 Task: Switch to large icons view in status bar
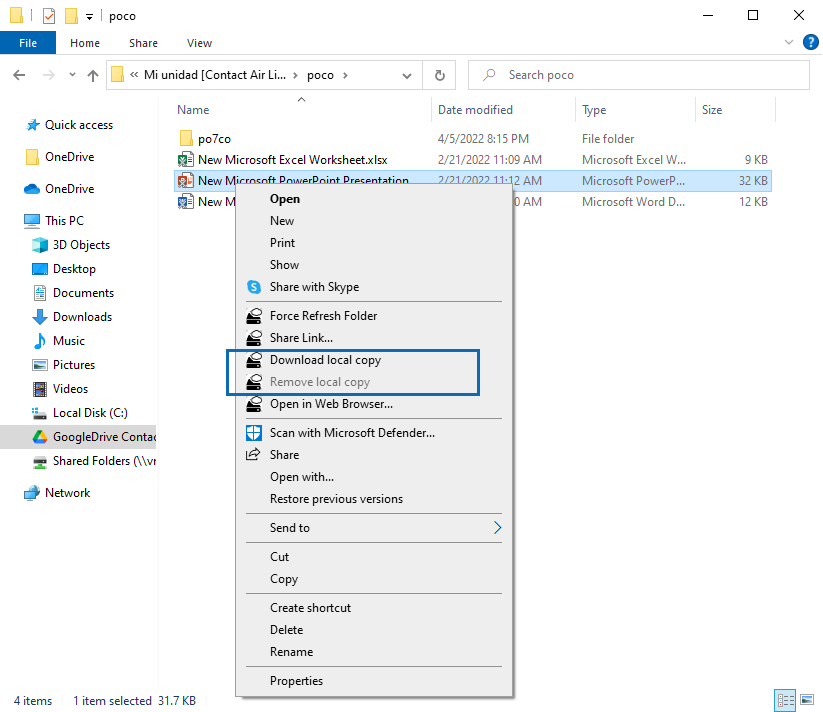806,701
